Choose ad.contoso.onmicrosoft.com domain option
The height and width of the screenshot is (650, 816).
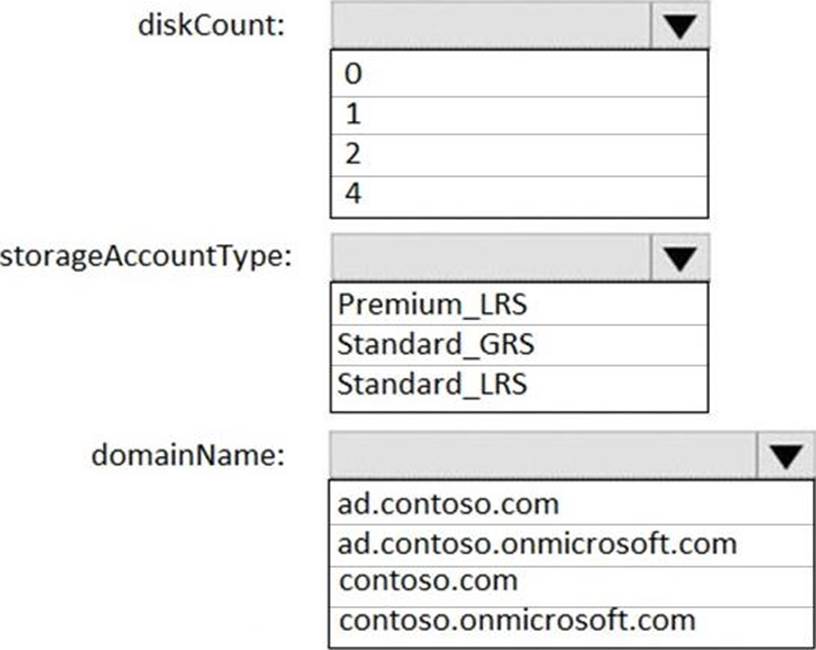click(571, 544)
